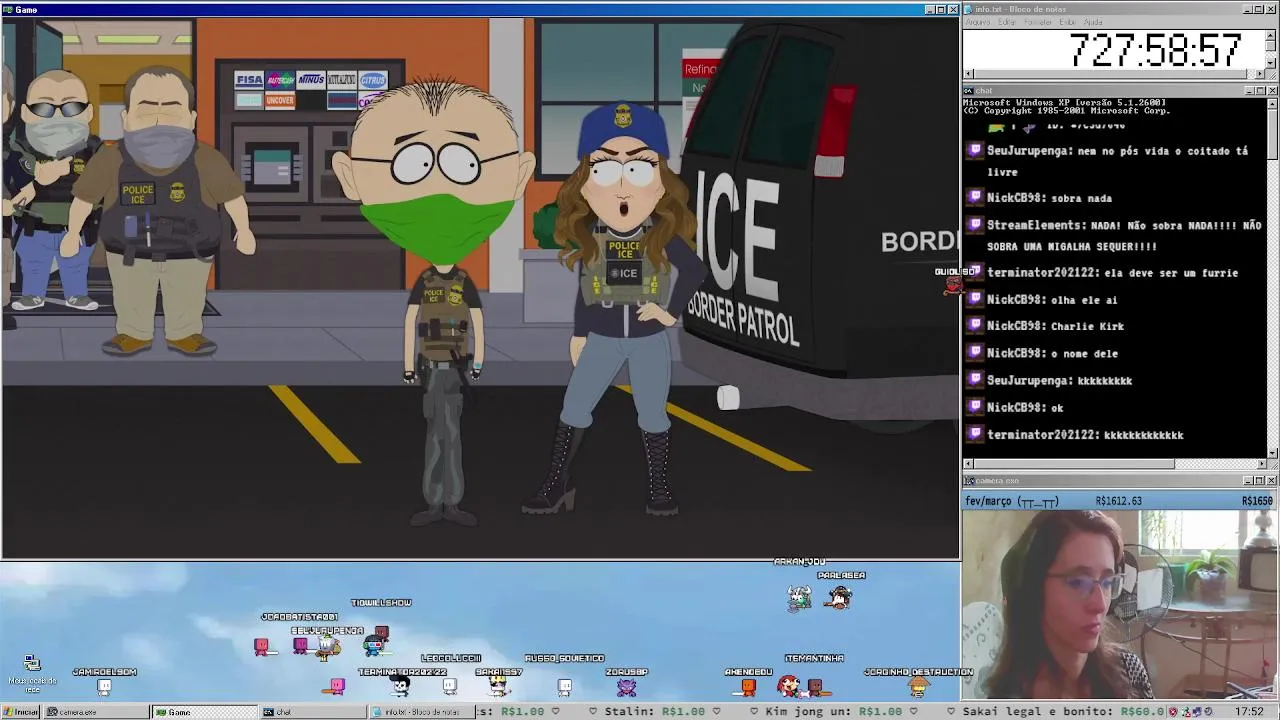Open the Formatar menu in Notepad
This screenshot has height=720, width=1280.
point(1038,22)
